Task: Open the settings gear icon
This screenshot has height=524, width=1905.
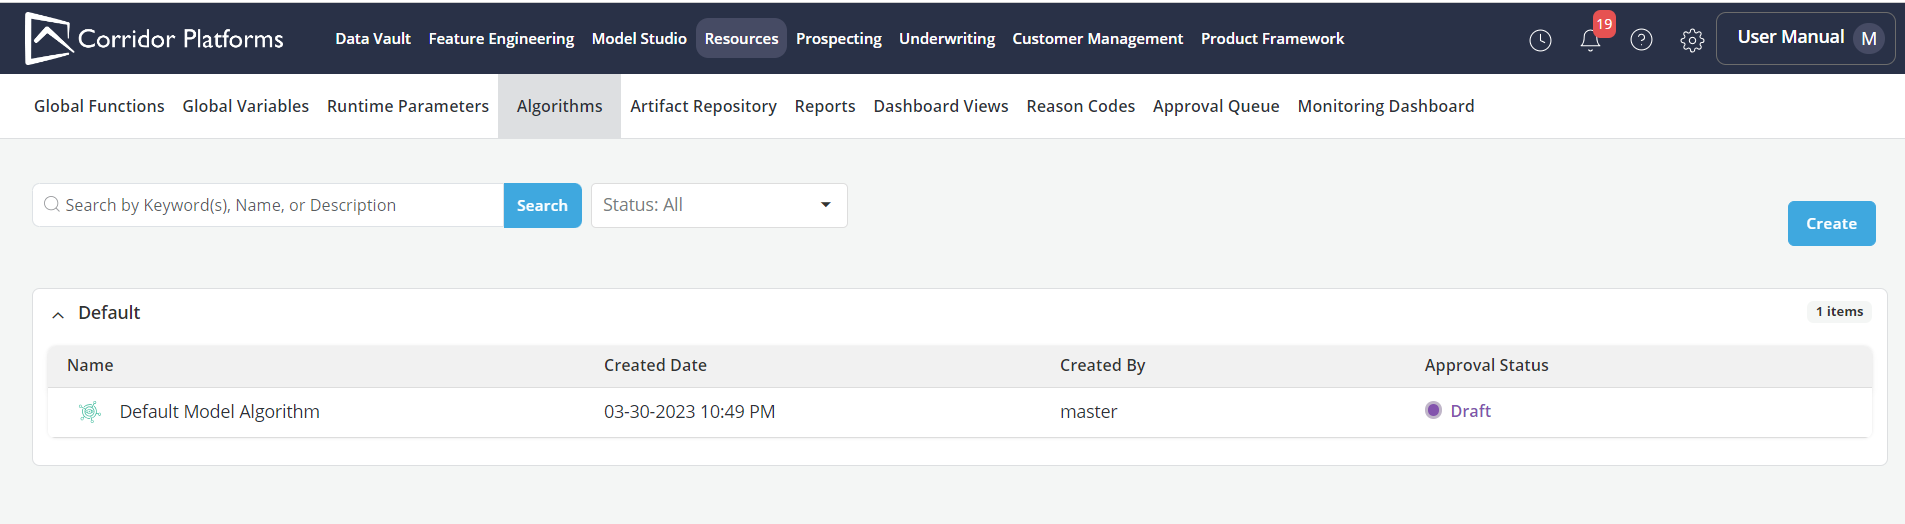Action: 1692,40
